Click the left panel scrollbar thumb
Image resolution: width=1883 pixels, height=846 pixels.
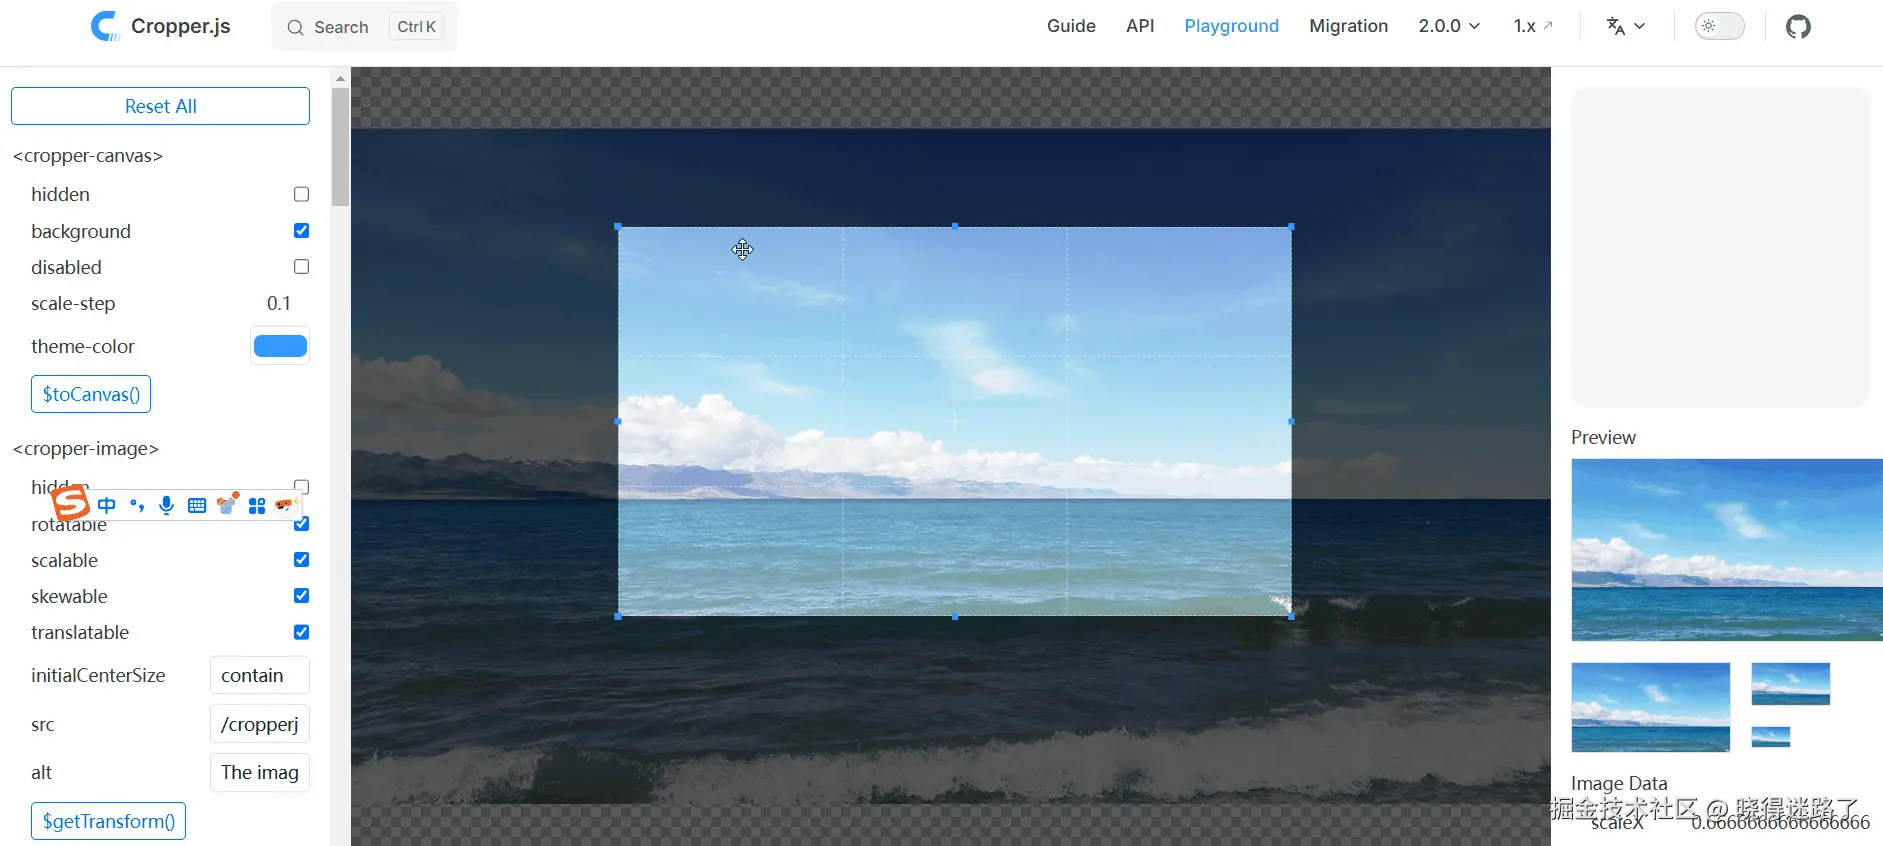(x=340, y=147)
